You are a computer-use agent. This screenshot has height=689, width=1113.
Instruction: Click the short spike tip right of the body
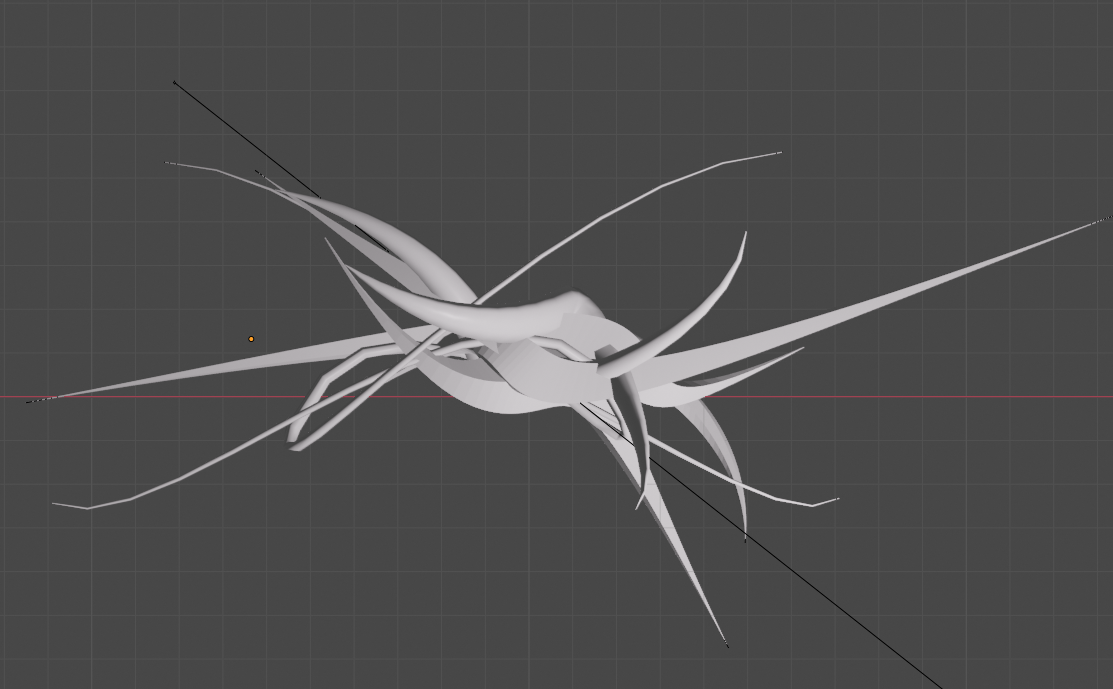click(x=802, y=349)
